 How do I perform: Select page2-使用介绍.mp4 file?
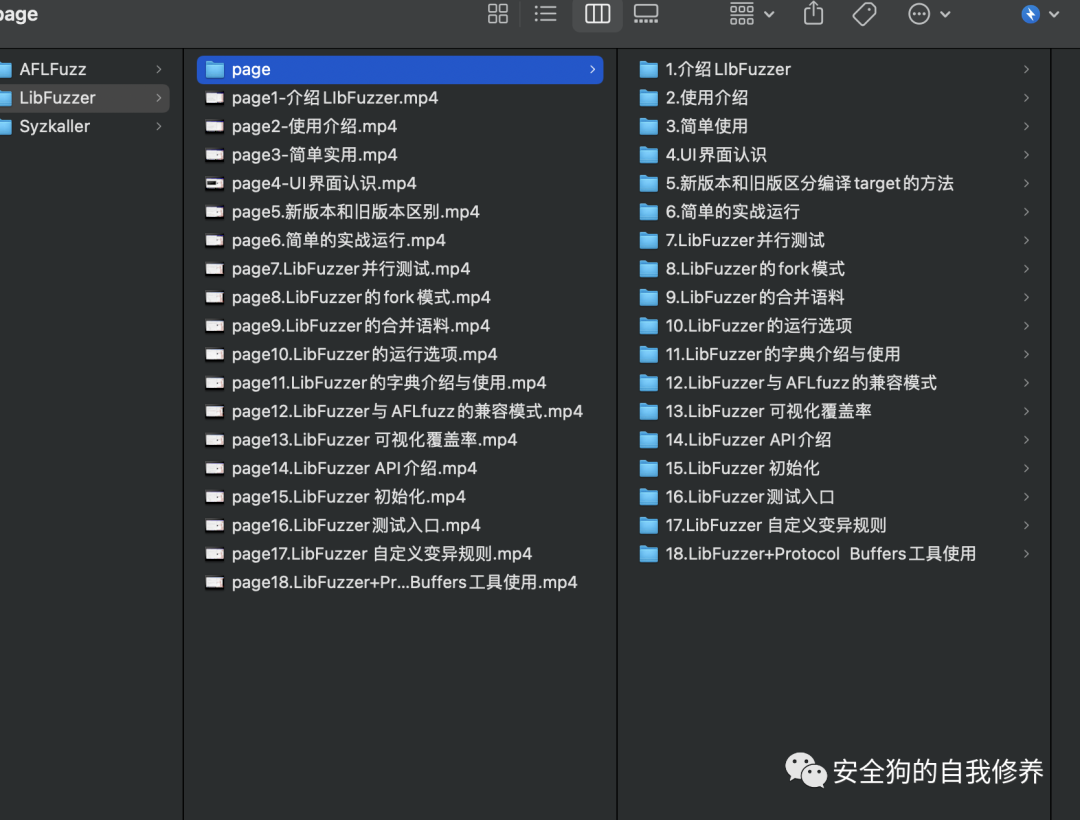400,127
